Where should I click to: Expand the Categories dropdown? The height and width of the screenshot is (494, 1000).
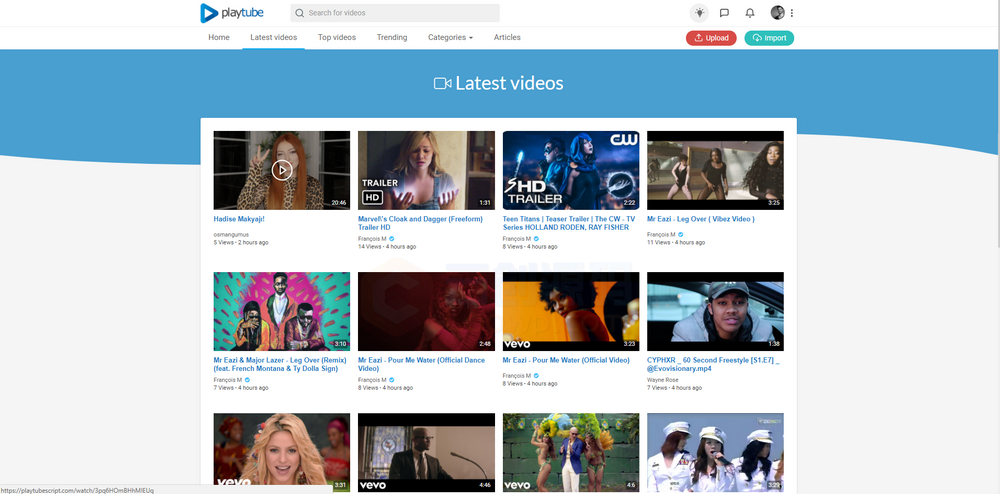[450, 38]
